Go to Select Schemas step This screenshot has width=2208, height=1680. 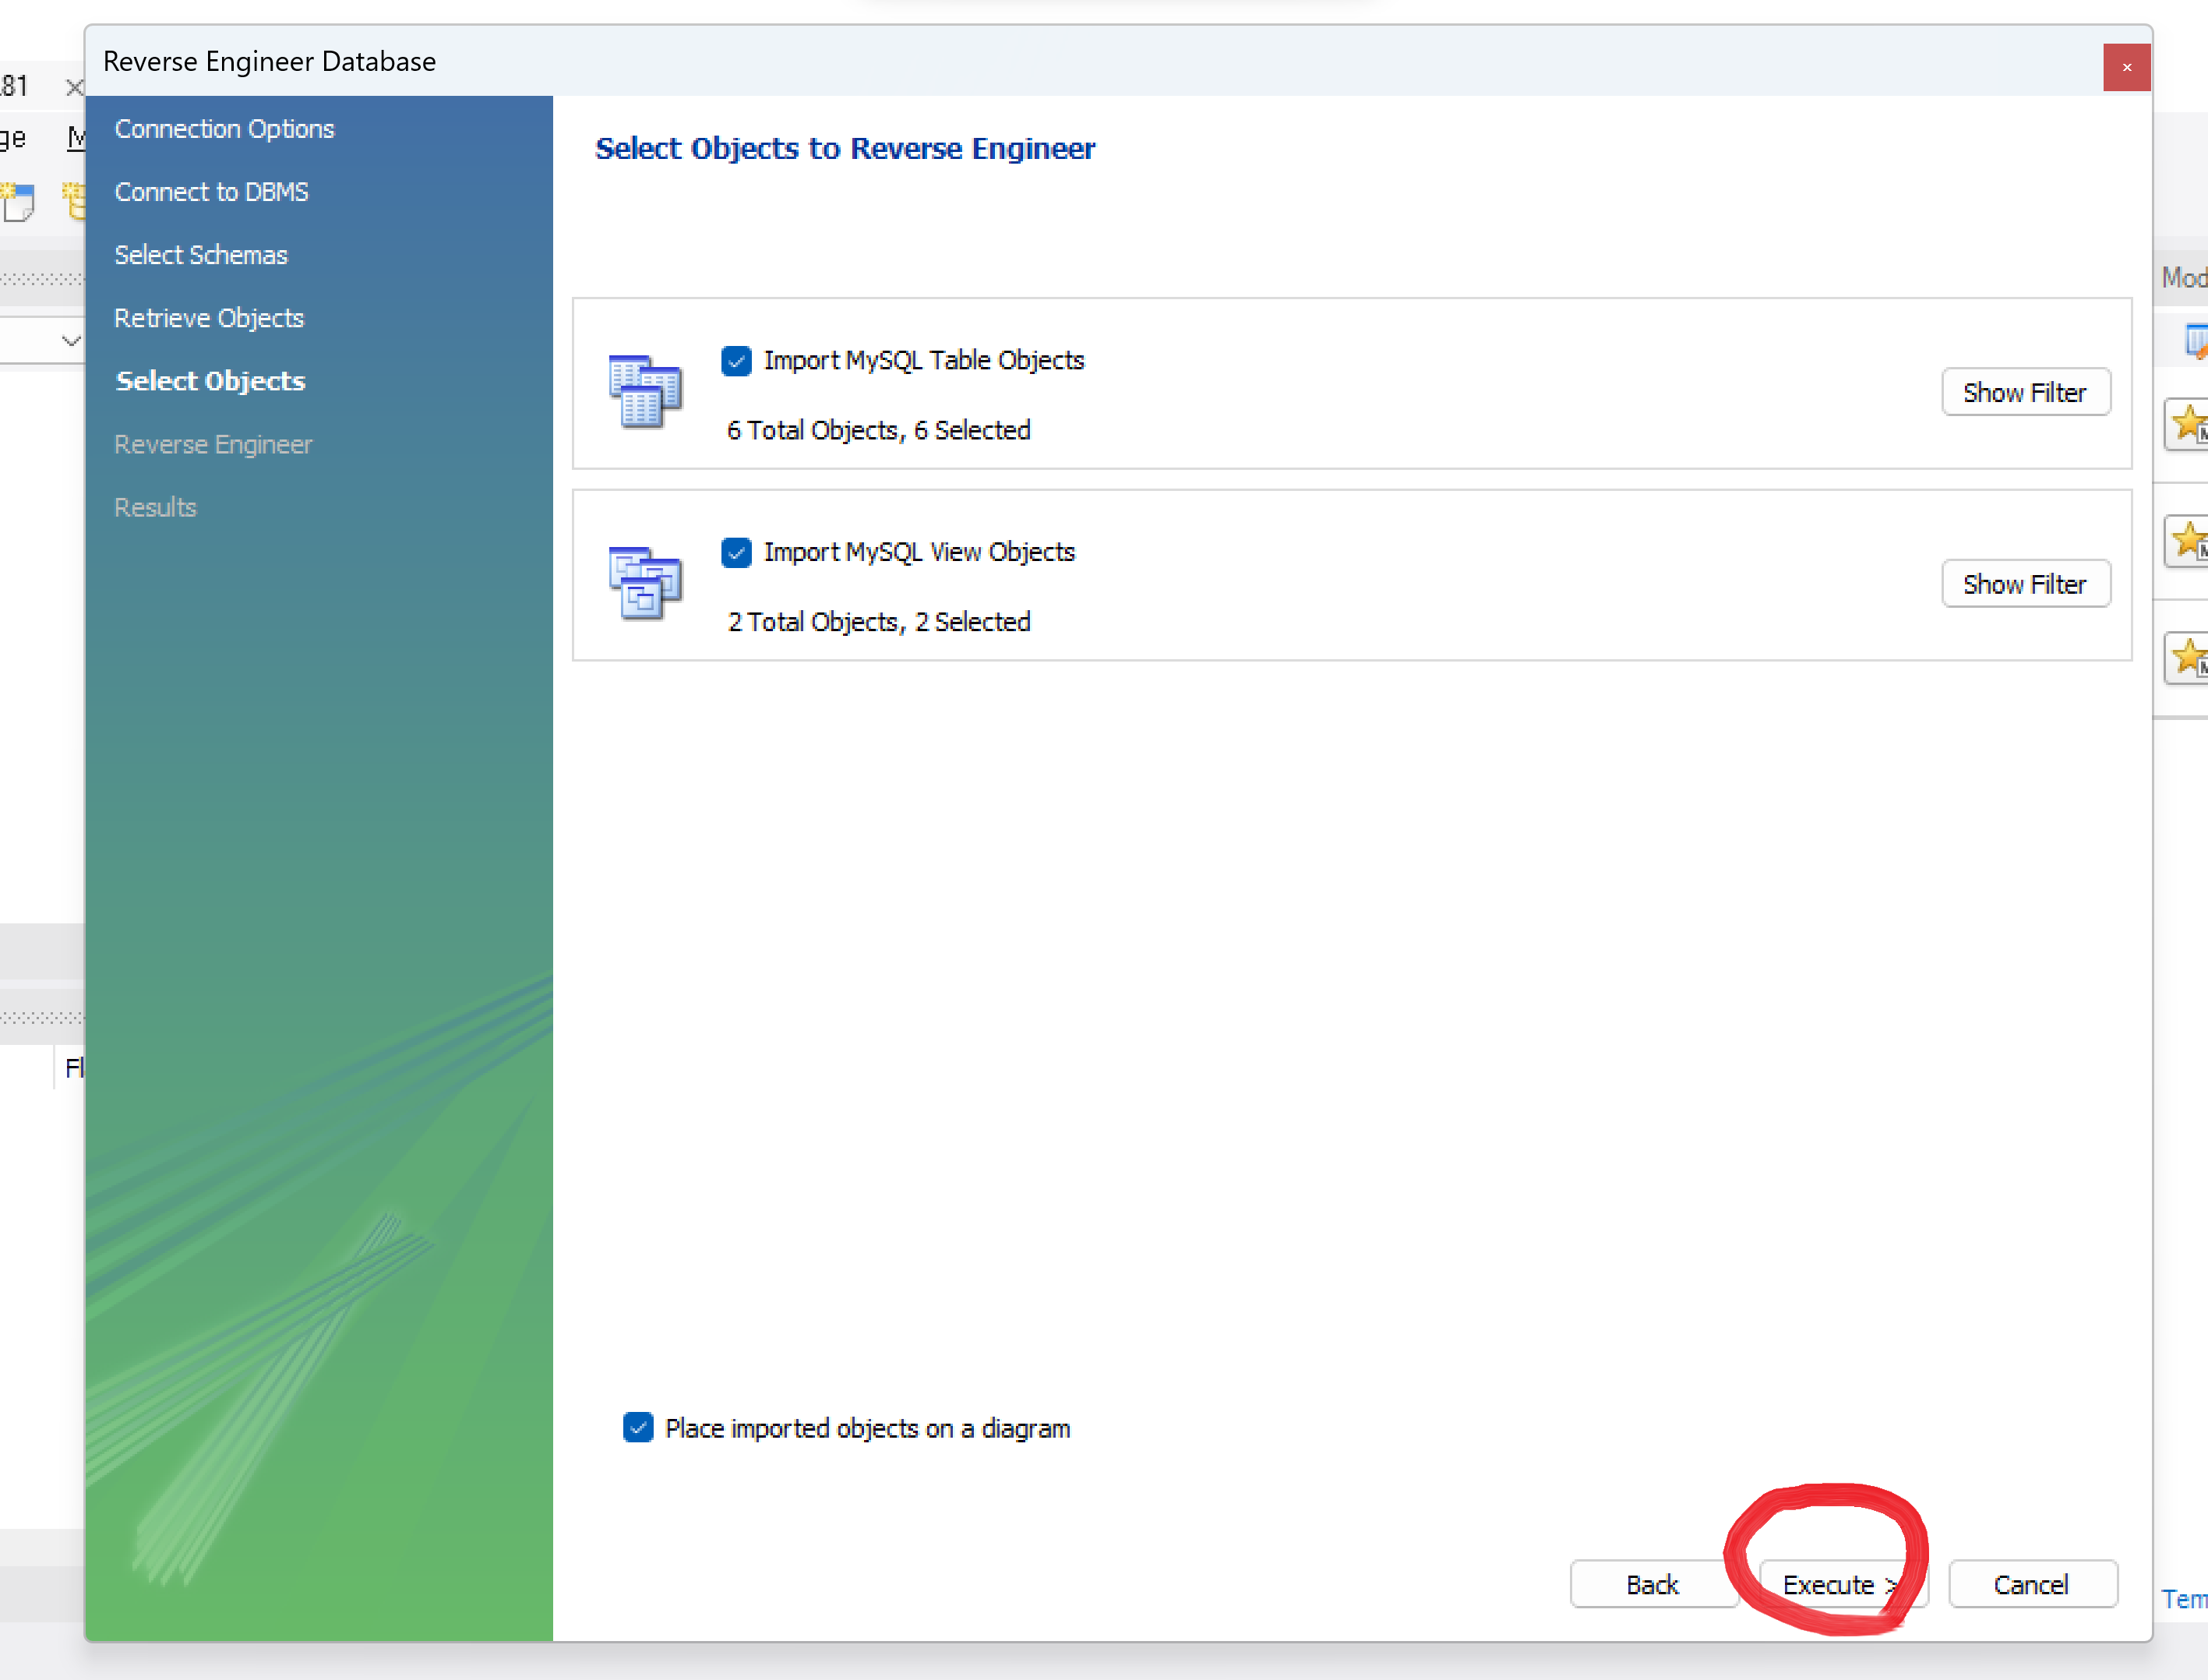point(201,255)
